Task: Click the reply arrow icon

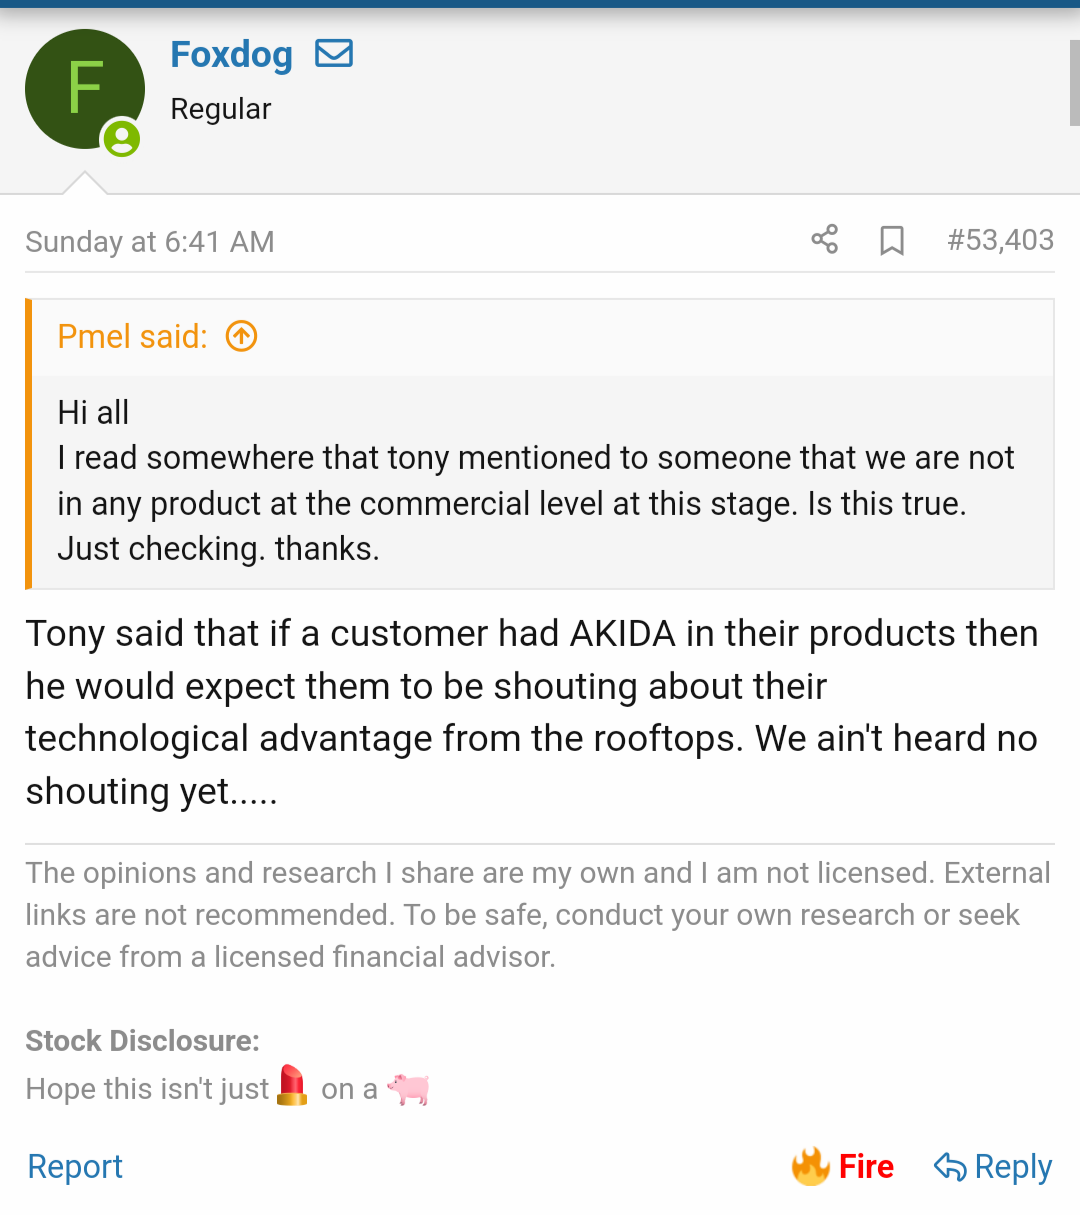Action: (949, 1167)
